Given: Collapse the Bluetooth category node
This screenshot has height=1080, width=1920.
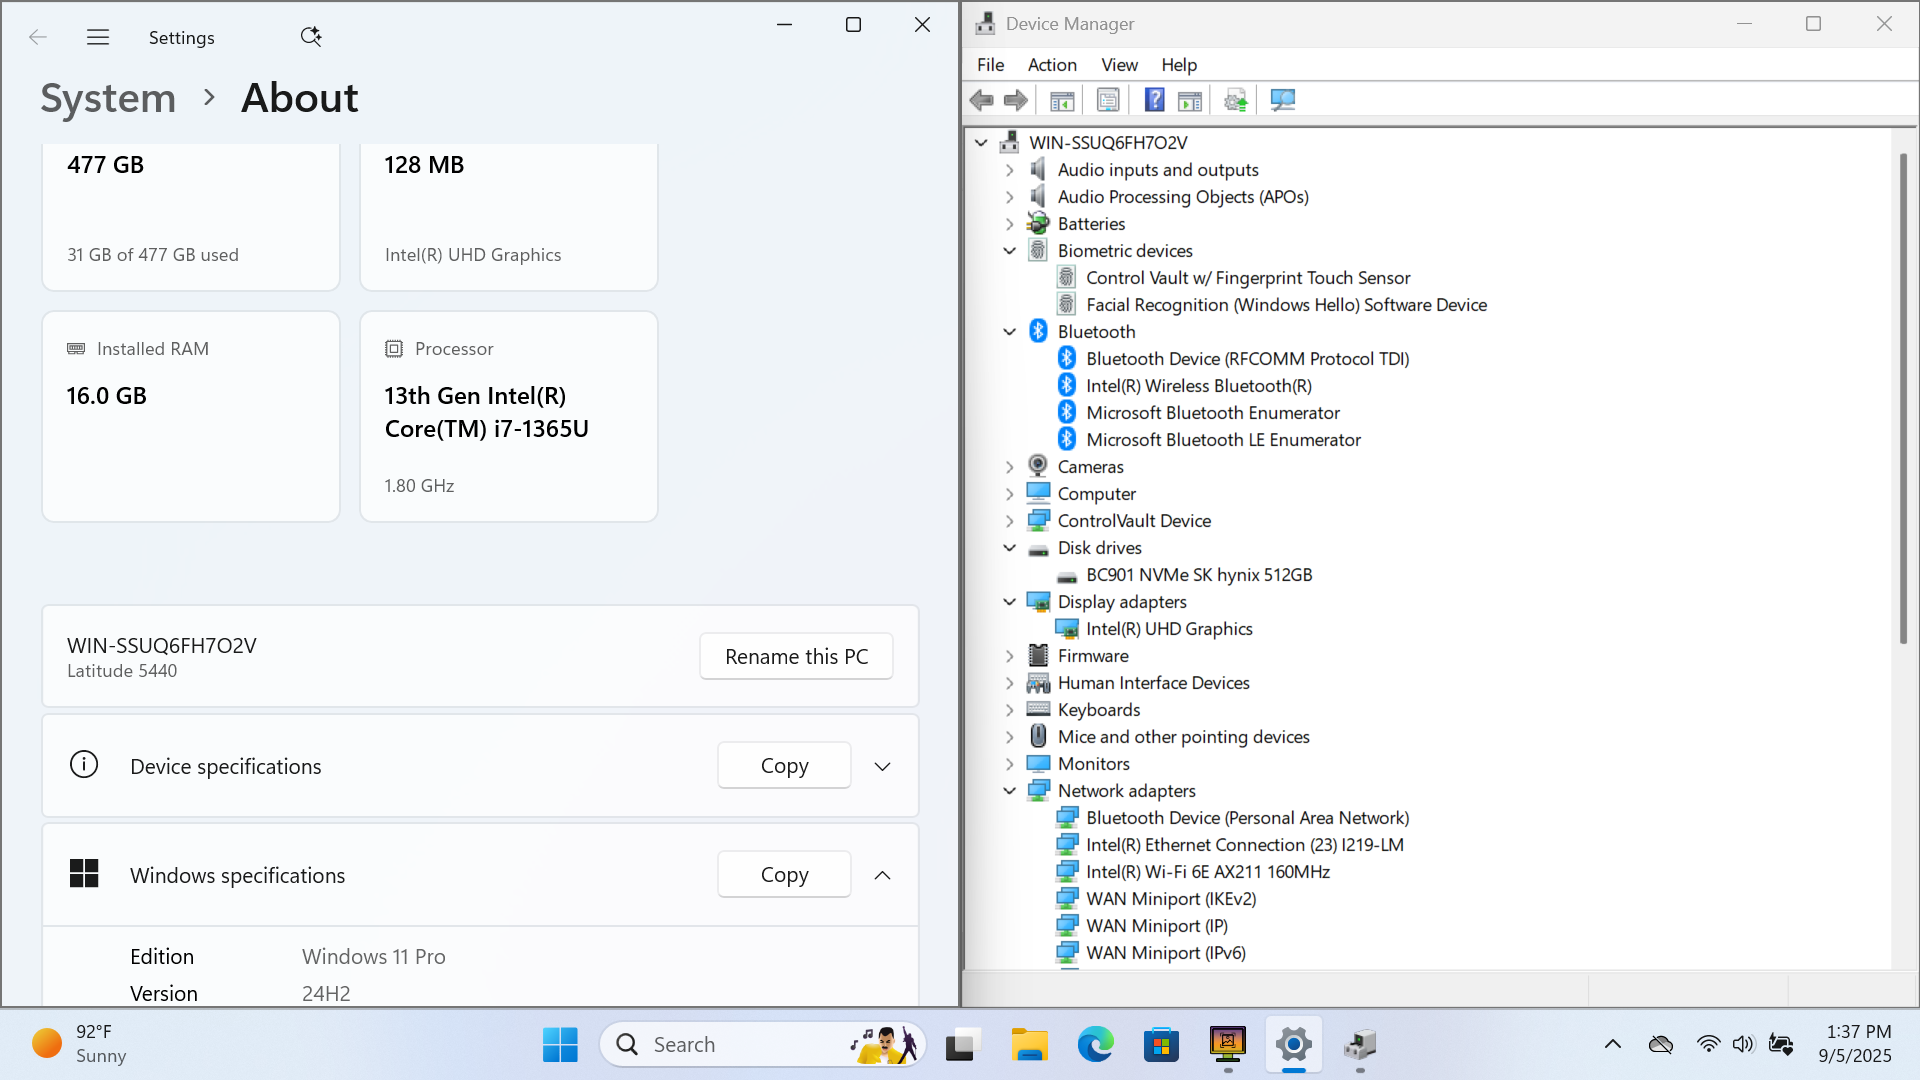Looking at the screenshot, I should tap(1010, 332).
